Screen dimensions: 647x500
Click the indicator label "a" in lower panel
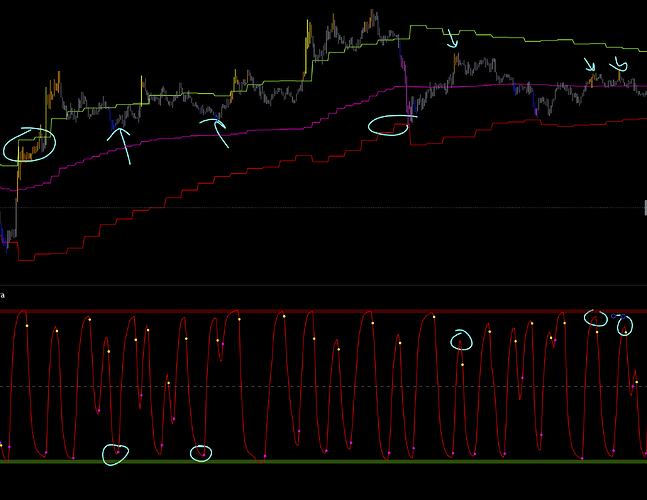pyautogui.click(x=3, y=295)
